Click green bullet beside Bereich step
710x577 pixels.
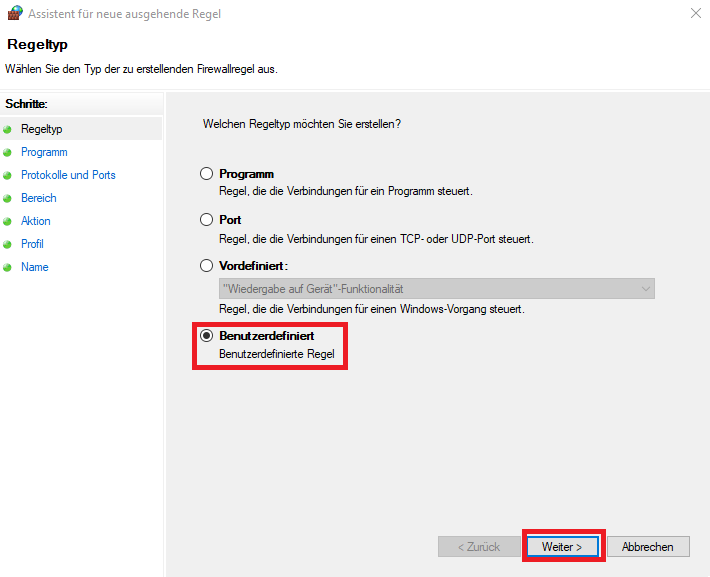[x=7, y=198]
